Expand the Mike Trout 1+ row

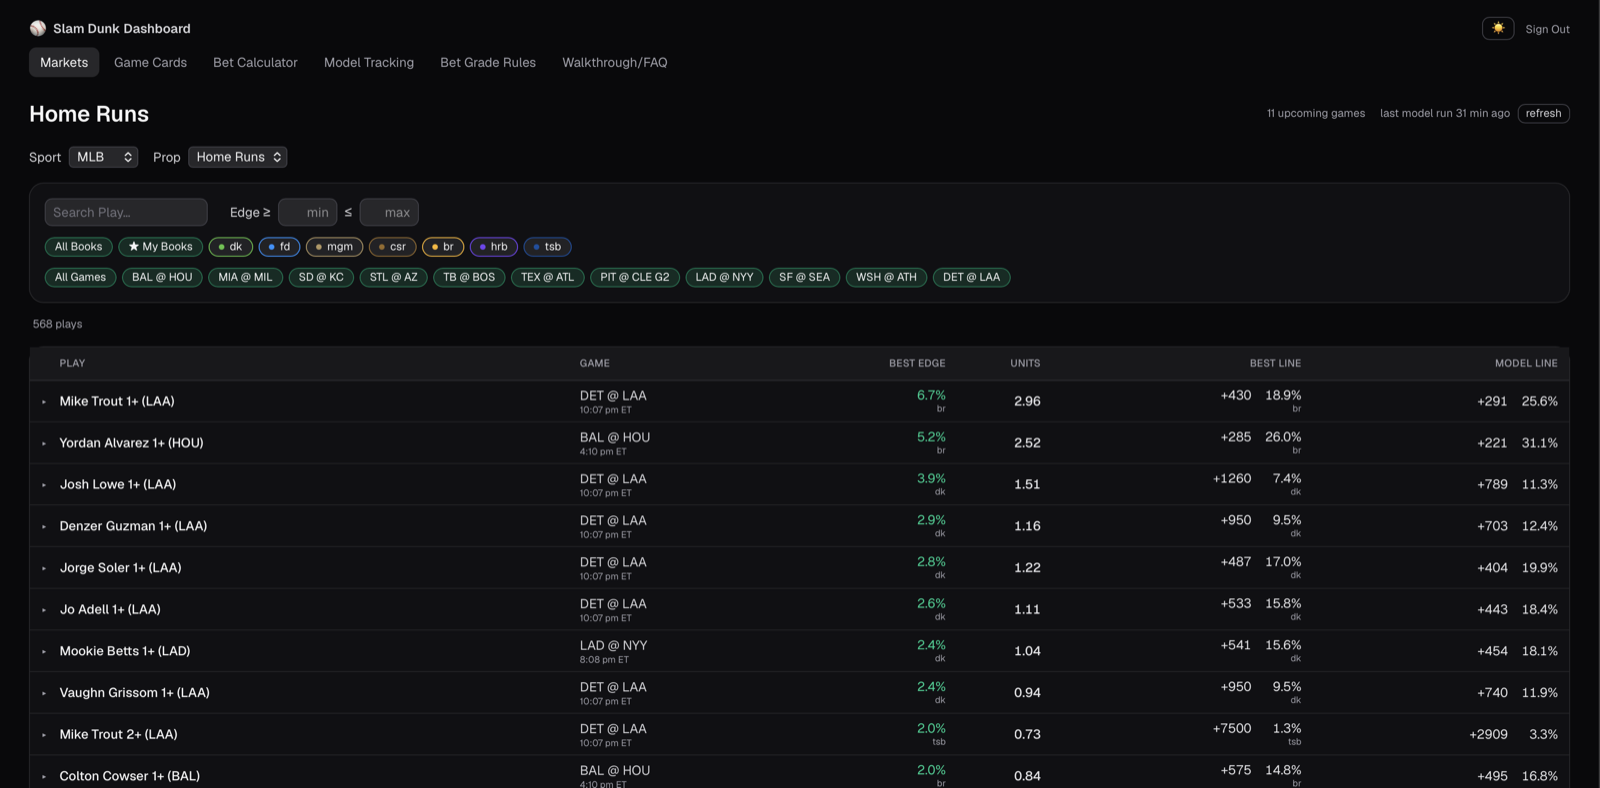tap(44, 402)
